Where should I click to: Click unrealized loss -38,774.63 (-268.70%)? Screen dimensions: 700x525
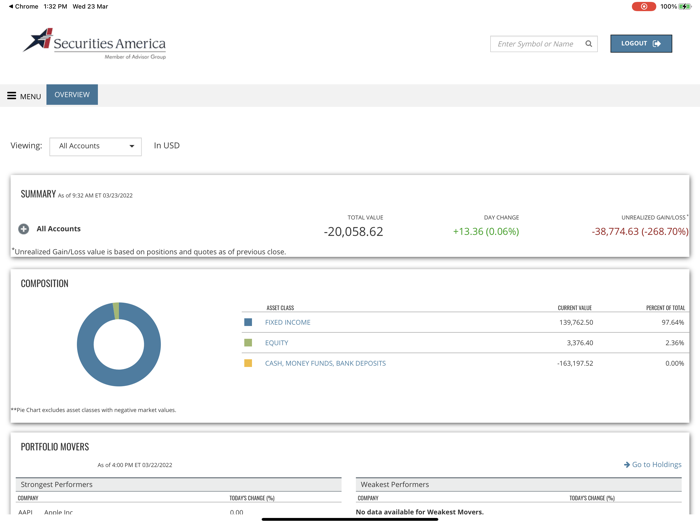pos(640,232)
